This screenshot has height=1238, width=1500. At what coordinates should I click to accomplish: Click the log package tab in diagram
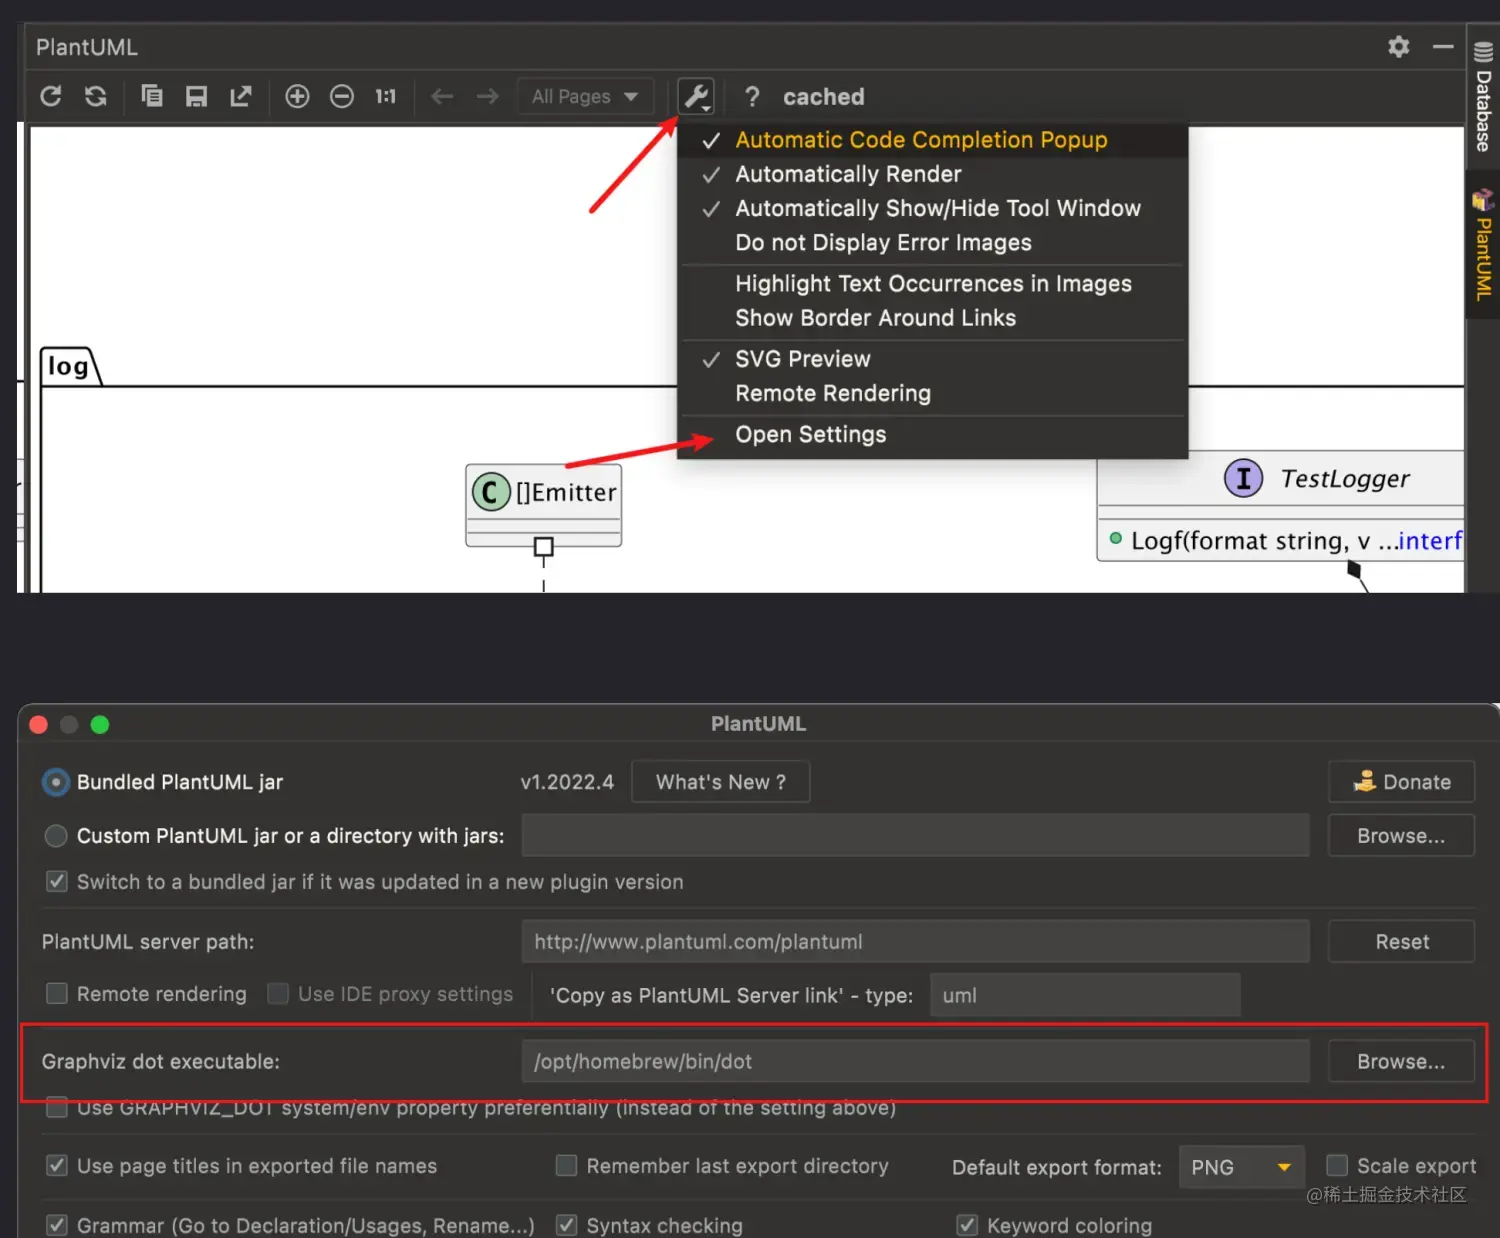point(69,366)
